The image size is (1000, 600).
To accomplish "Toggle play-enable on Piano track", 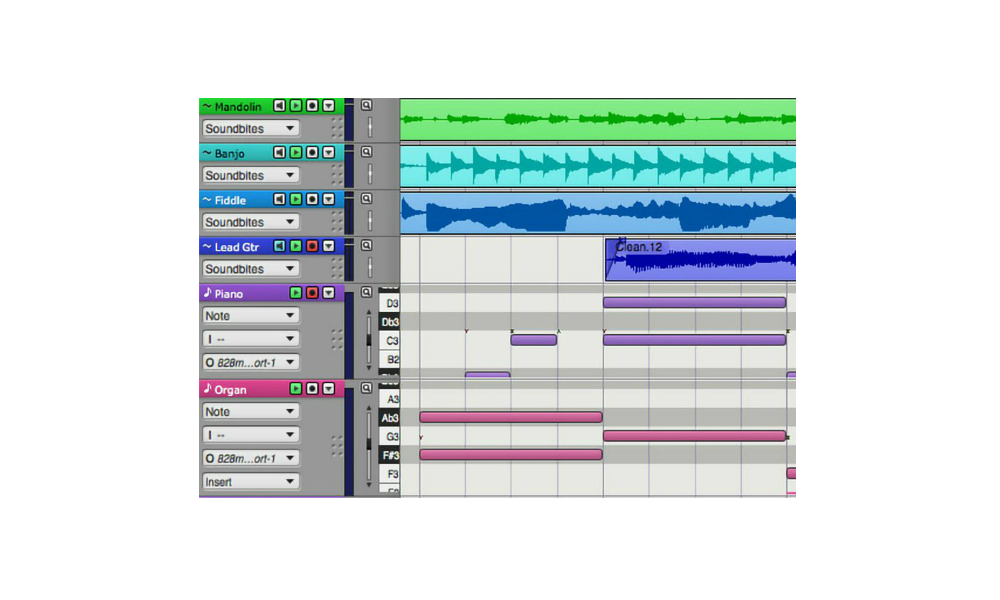I will tap(296, 293).
